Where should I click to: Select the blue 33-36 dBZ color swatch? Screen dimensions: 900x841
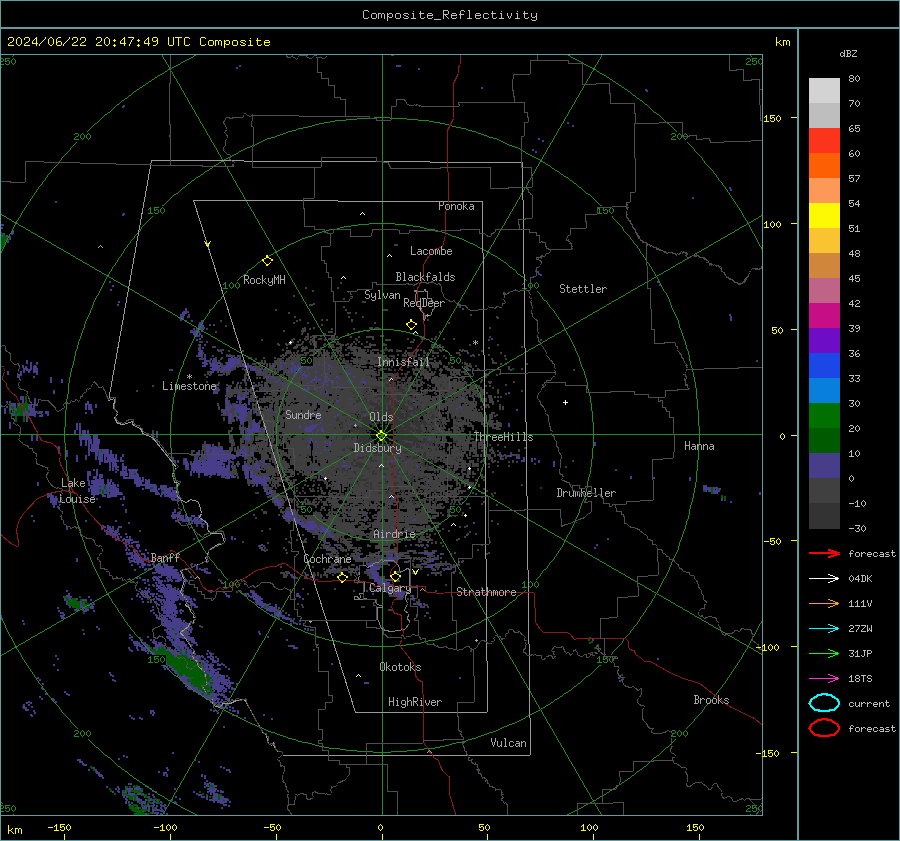824,366
